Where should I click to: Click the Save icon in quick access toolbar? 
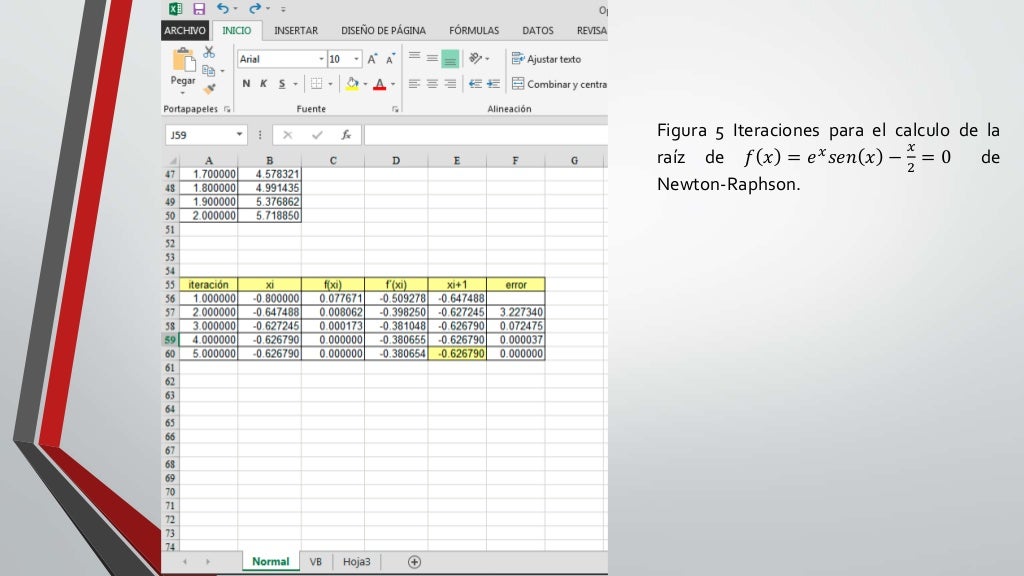click(199, 9)
